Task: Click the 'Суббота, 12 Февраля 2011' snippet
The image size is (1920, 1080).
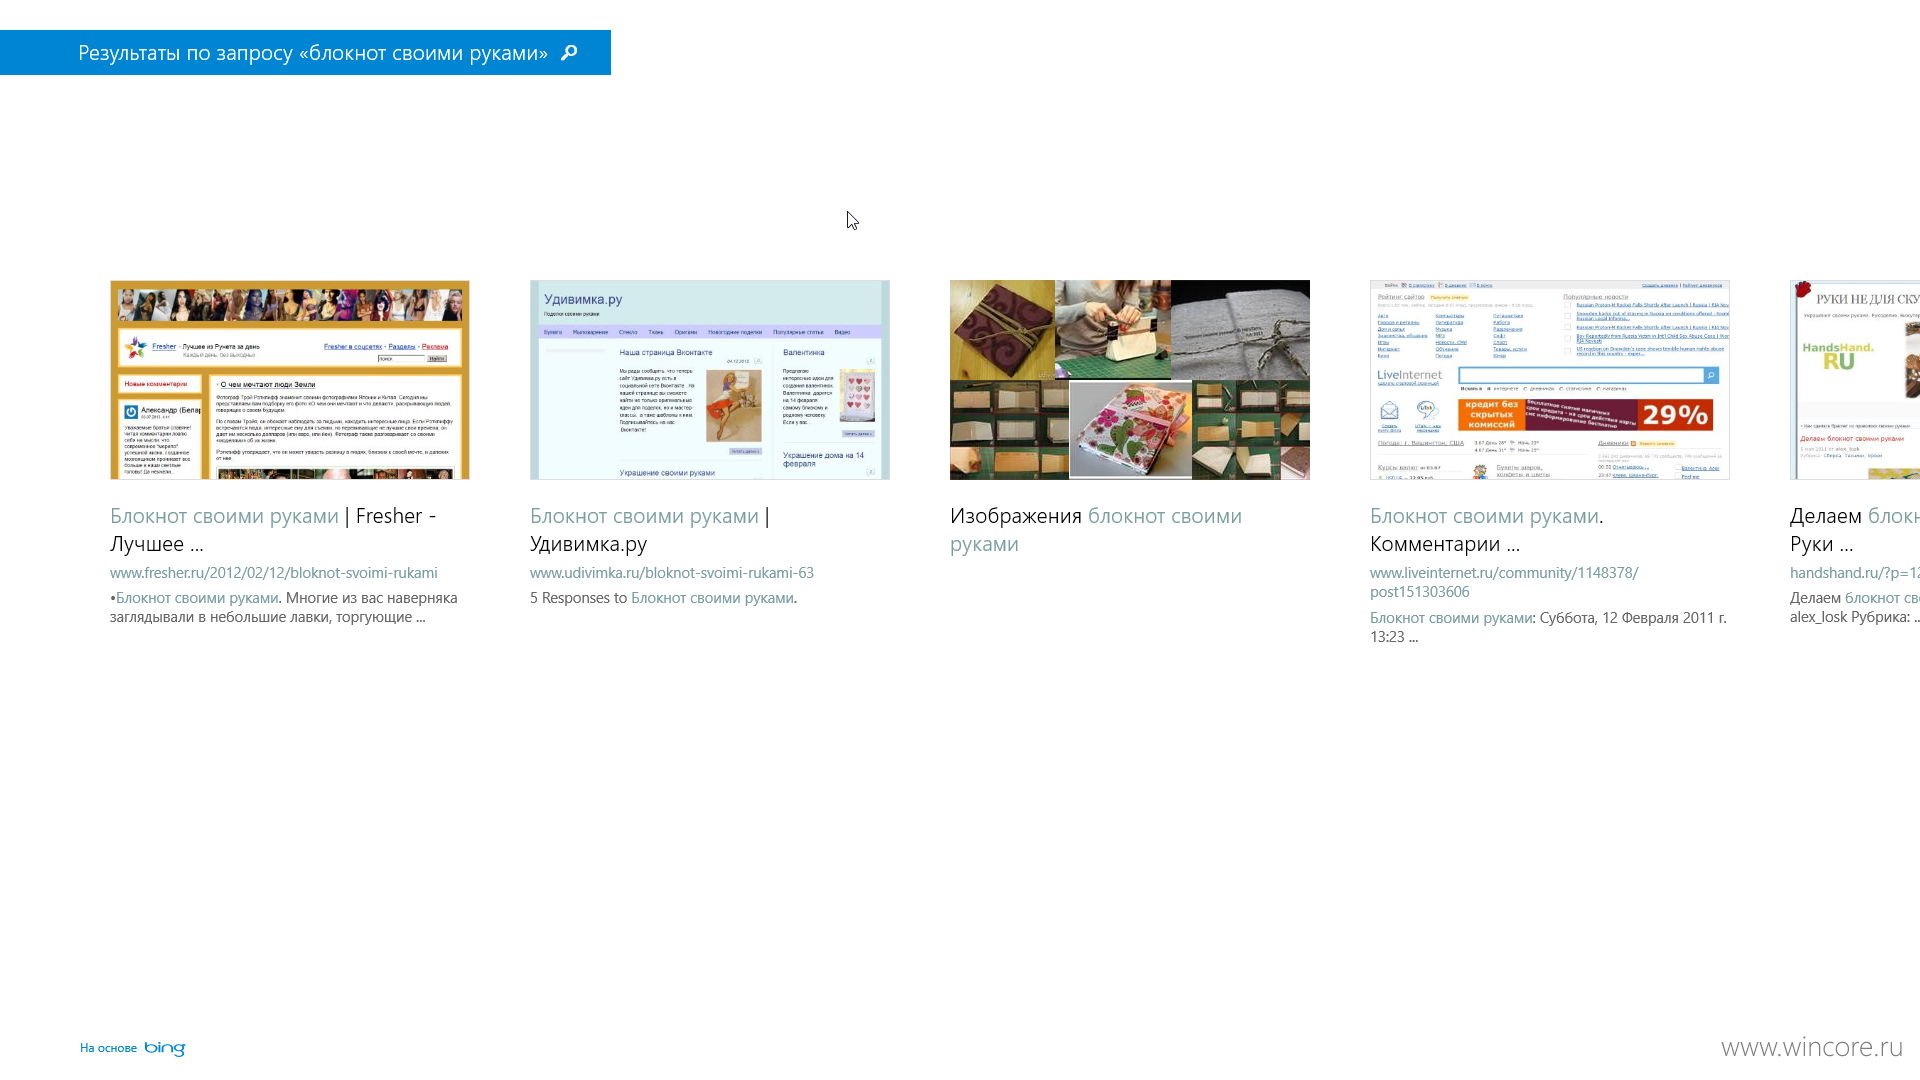Action: point(1548,627)
